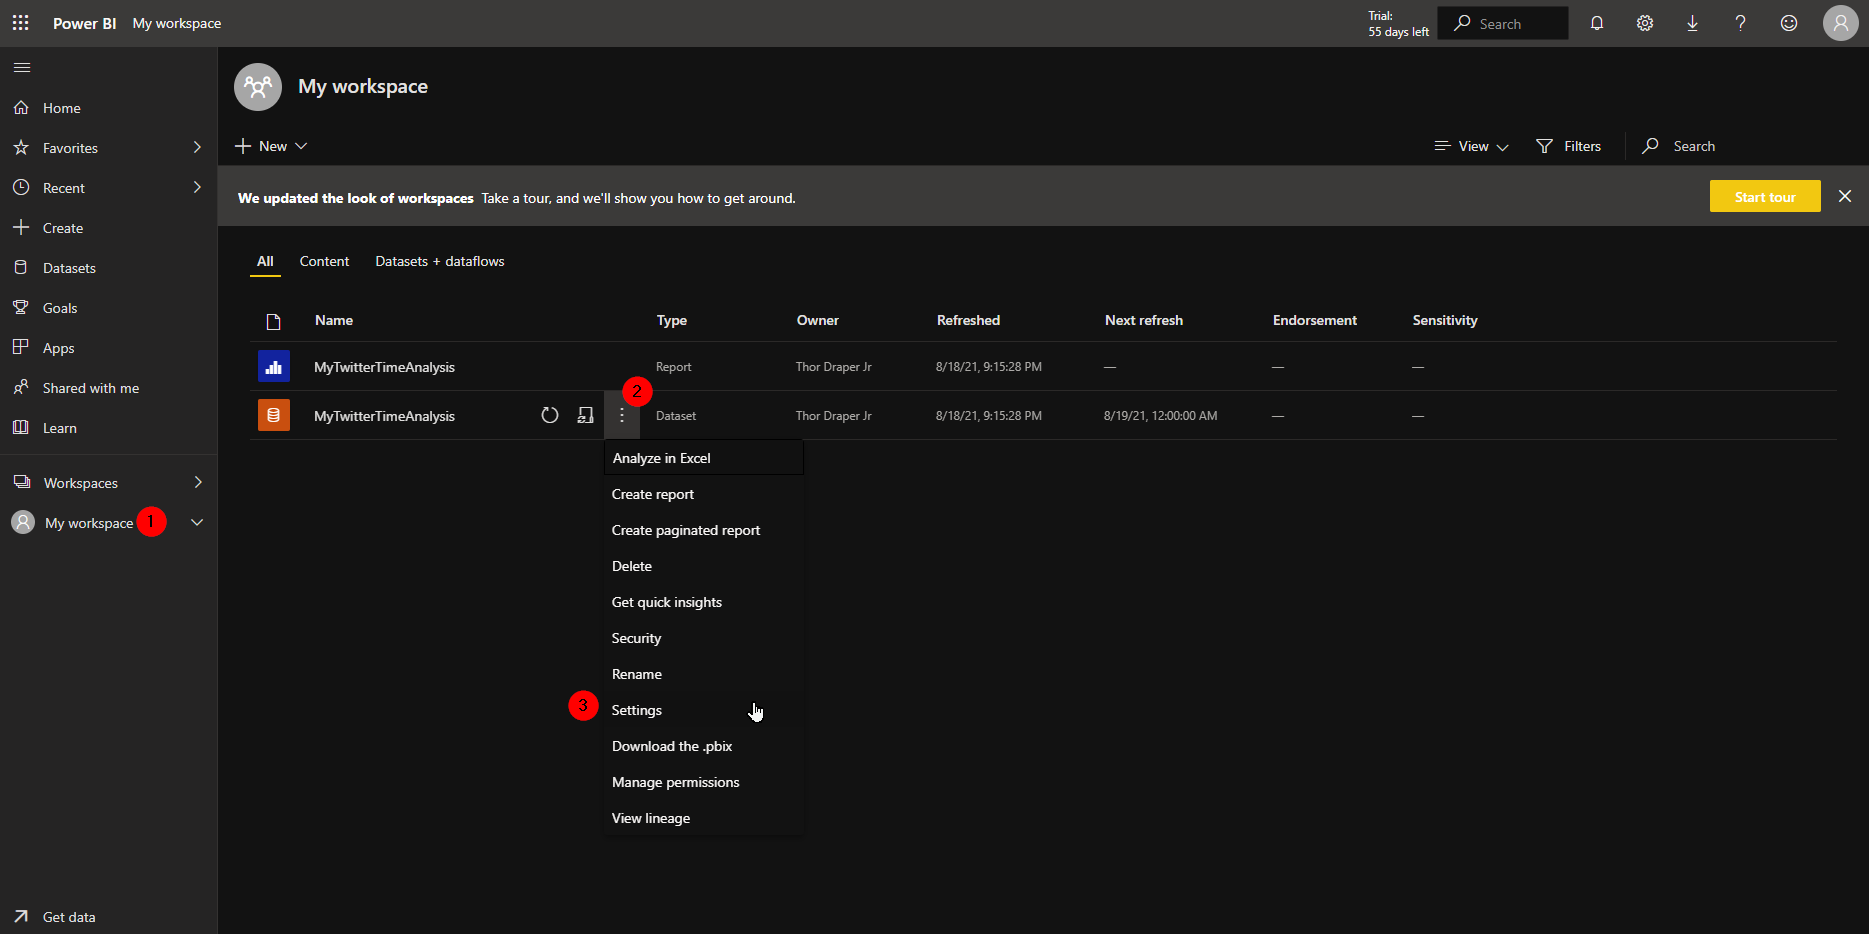Open the View dropdown
1869x934 pixels.
(x=1471, y=146)
